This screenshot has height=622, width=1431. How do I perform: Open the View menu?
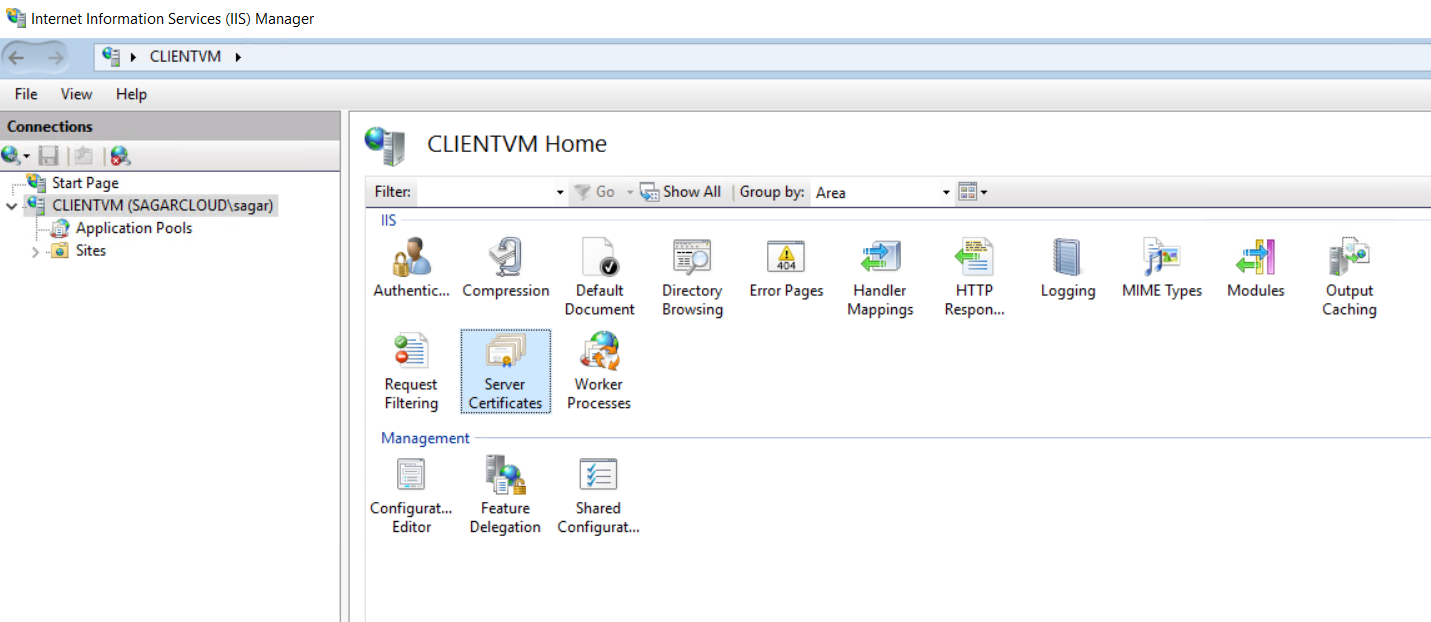76,94
